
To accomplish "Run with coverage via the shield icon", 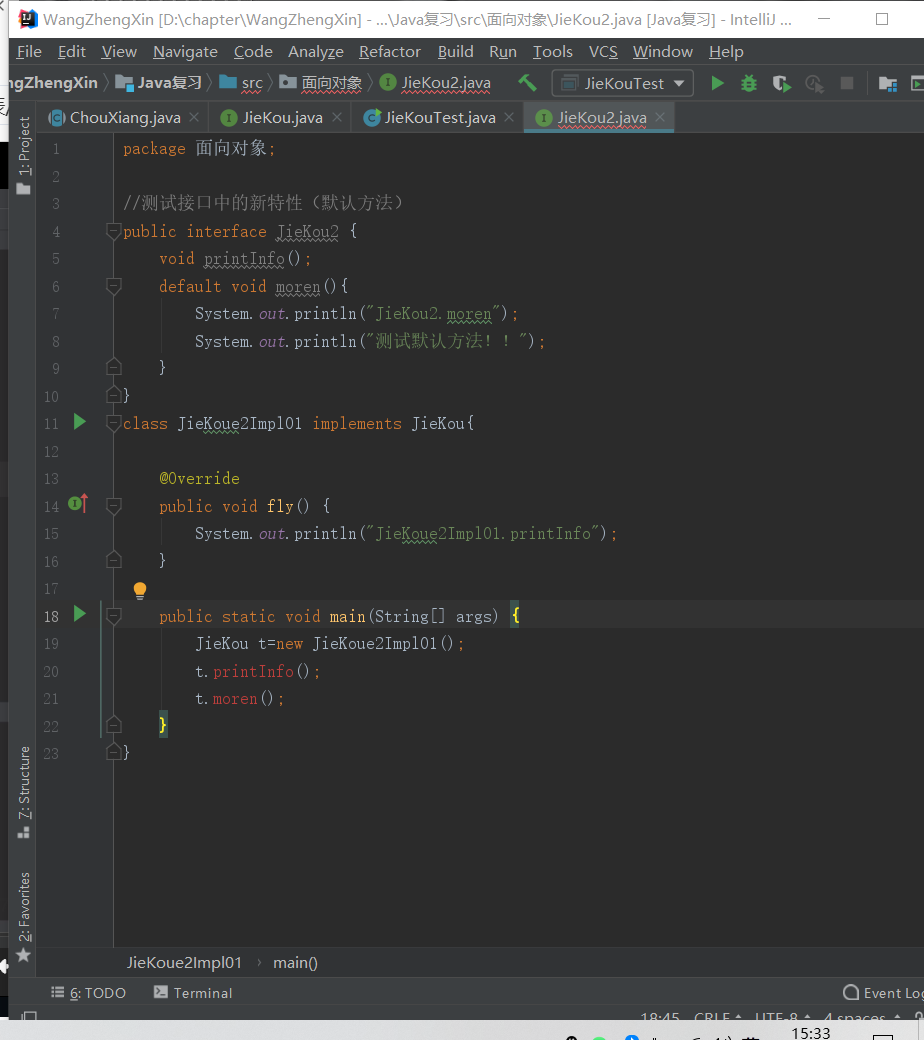I will pos(781,84).
